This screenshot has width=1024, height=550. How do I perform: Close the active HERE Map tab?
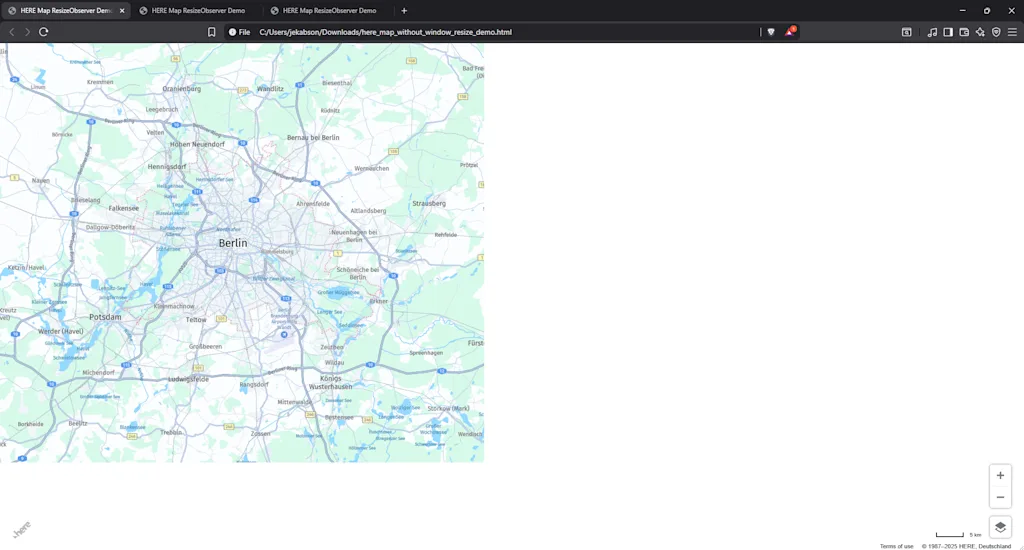click(122, 11)
